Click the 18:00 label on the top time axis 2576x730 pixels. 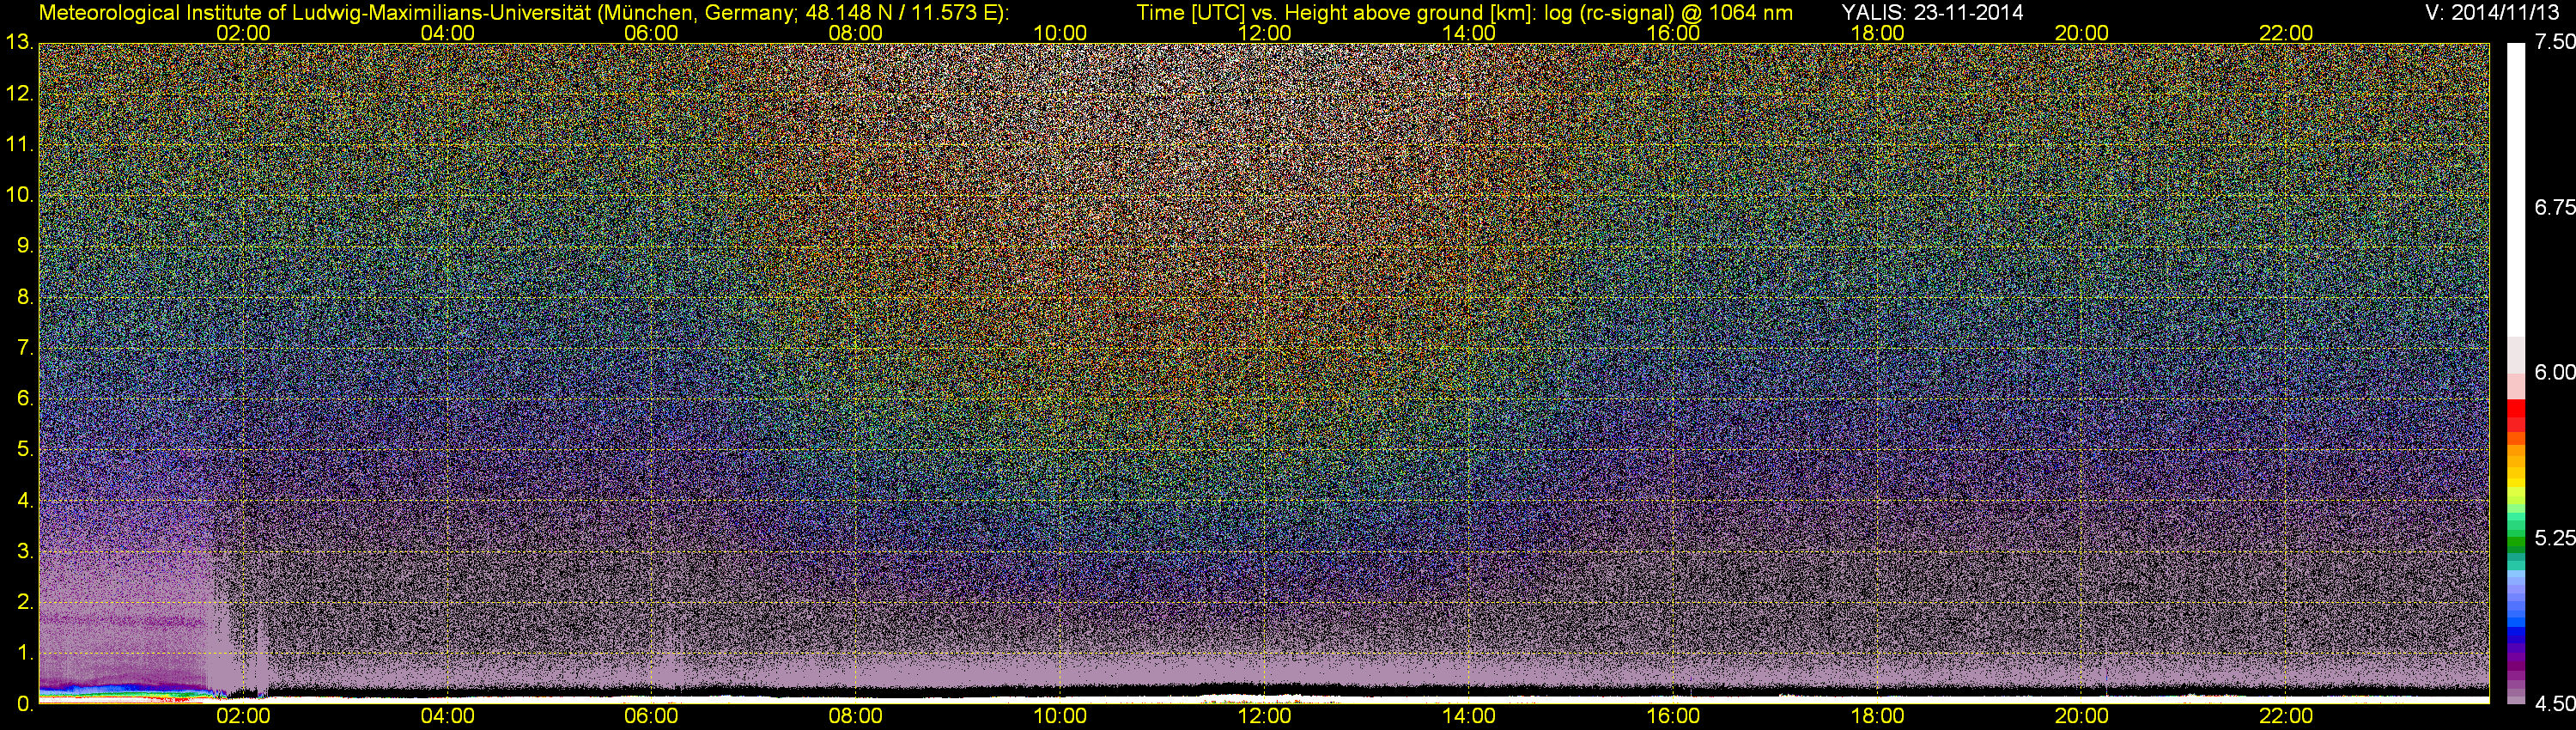pos(1878,33)
